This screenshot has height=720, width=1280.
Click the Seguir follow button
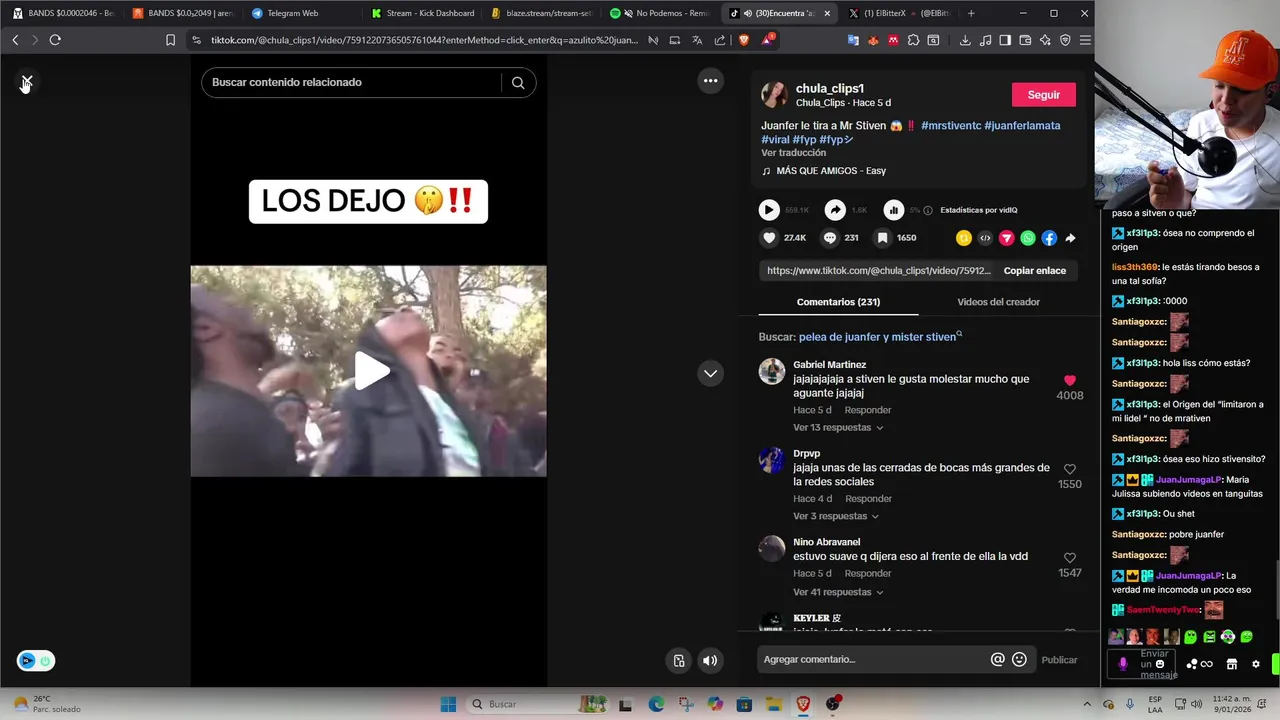pyautogui.click(x=1043, y=95)
